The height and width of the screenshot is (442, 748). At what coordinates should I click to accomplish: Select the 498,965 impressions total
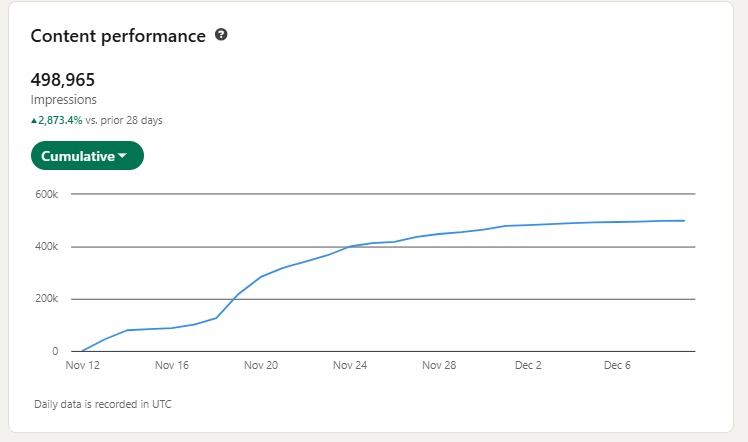(63, 80)
